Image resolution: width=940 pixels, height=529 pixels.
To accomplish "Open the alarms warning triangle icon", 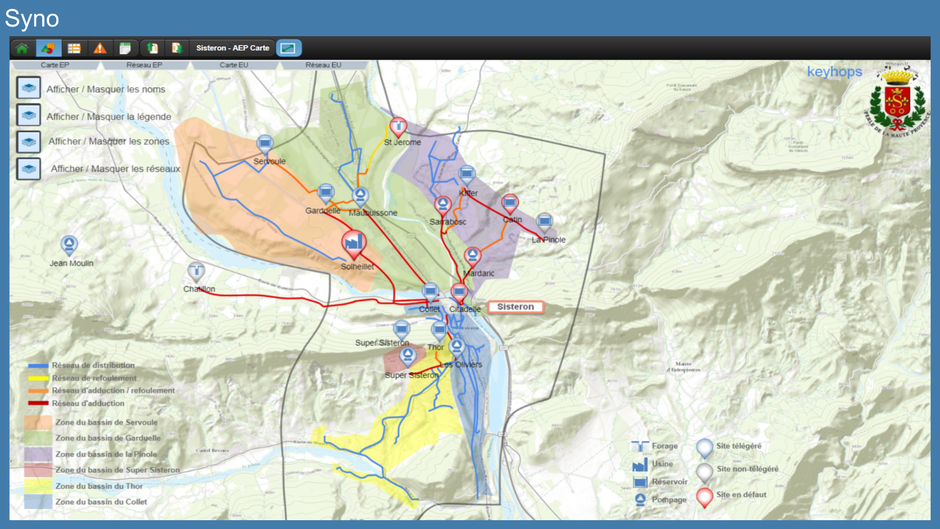I will (100, 48).
